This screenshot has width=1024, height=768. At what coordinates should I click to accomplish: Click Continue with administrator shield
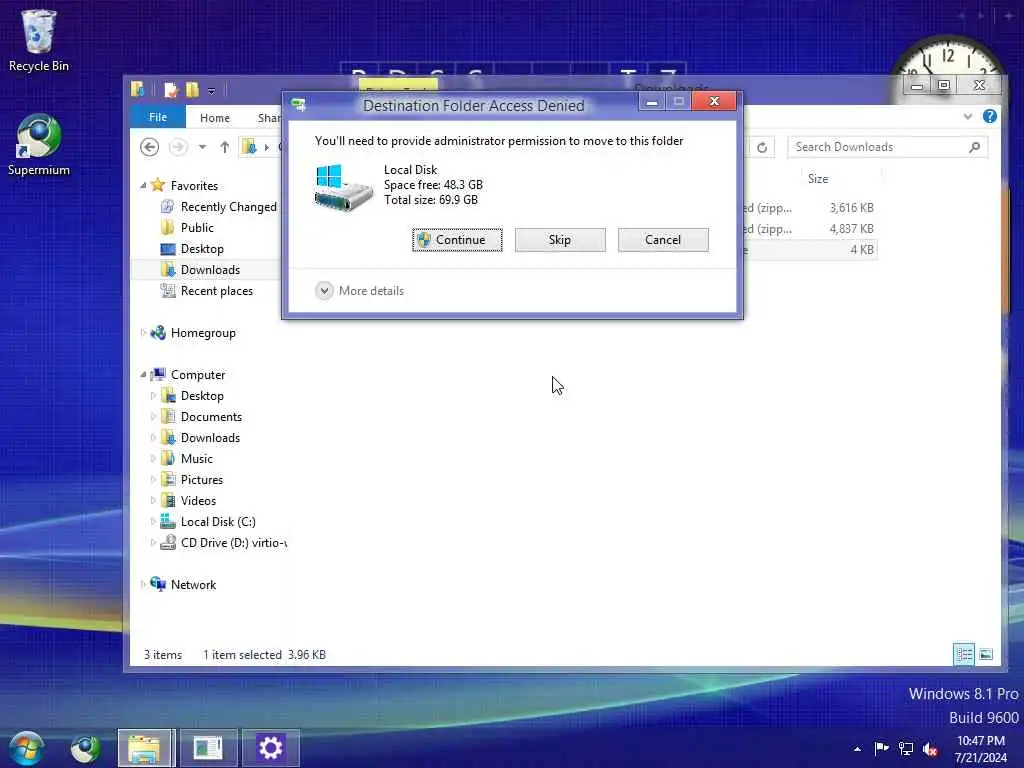(x=457, y=240)
